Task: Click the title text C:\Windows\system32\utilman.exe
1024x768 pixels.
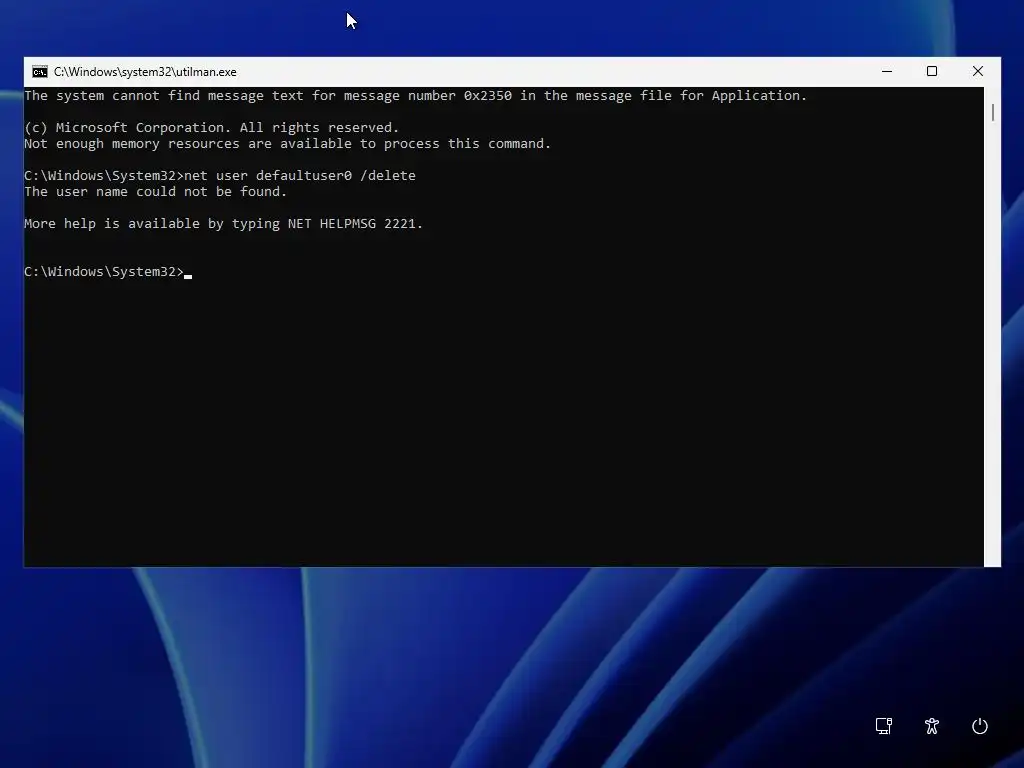Action: pyautogui.click(x=145, y=72)
